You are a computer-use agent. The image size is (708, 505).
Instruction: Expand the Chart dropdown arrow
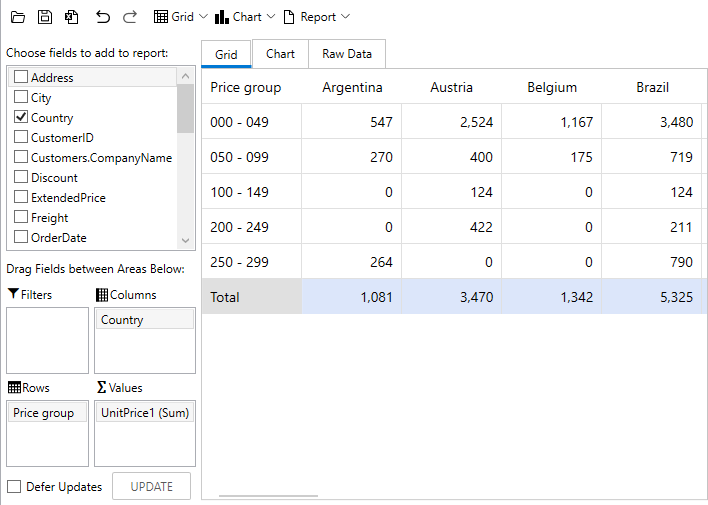point(270,17)
